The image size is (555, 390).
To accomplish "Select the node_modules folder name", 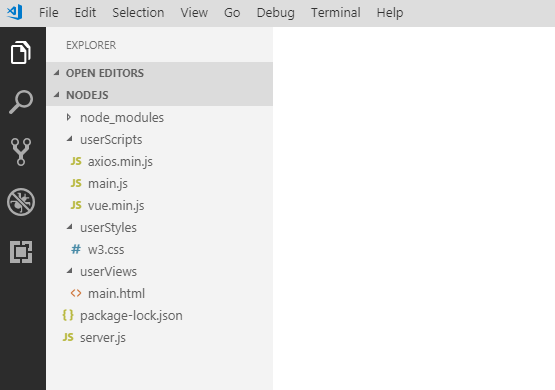I will coord(122,117).
